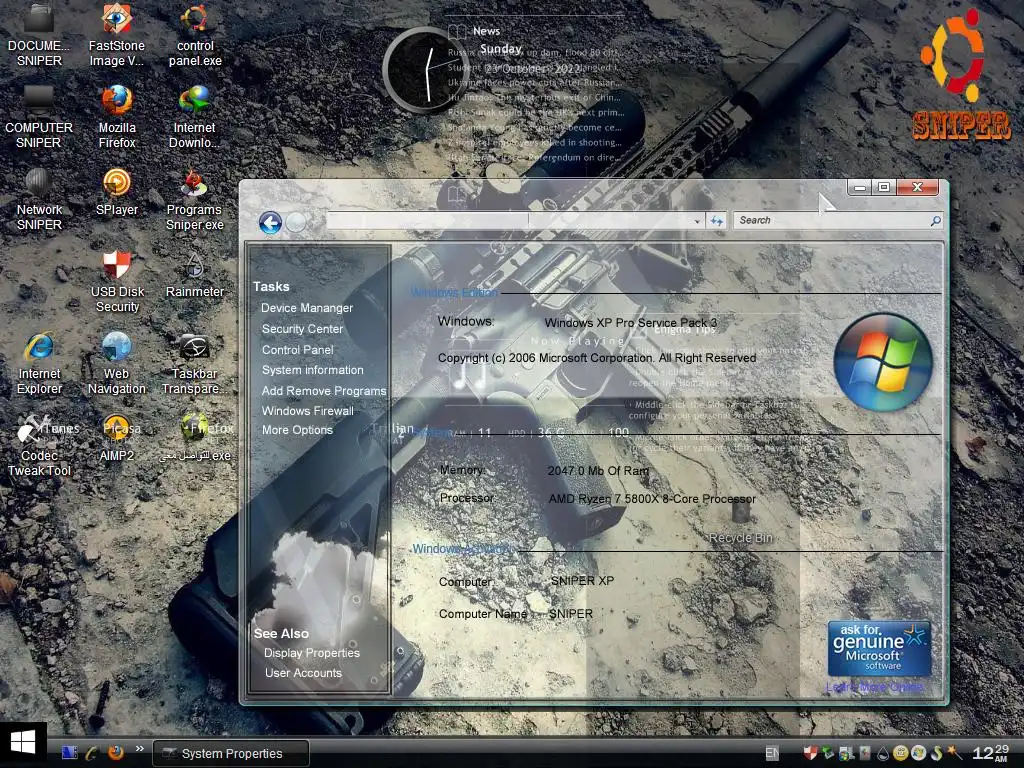Click the taskbar clock showing 12:29
This screenshot has height=768, width=1024.
tap(991, 752)
